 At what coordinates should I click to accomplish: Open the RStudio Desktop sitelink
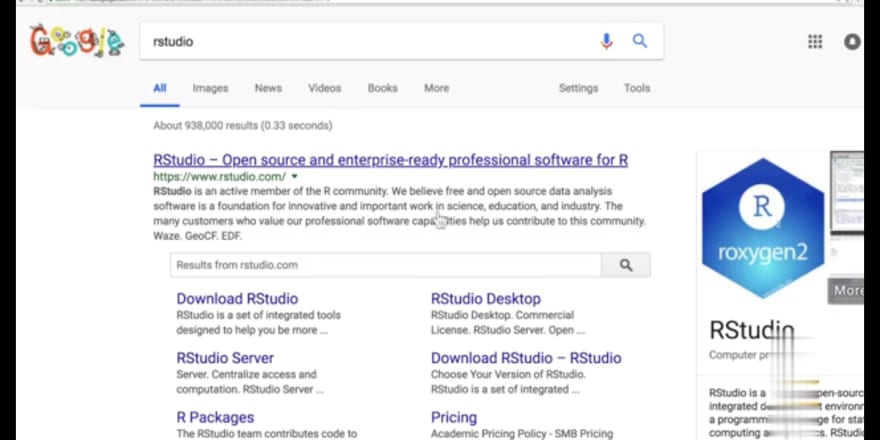pyautogui.click(x=486, y=299)
